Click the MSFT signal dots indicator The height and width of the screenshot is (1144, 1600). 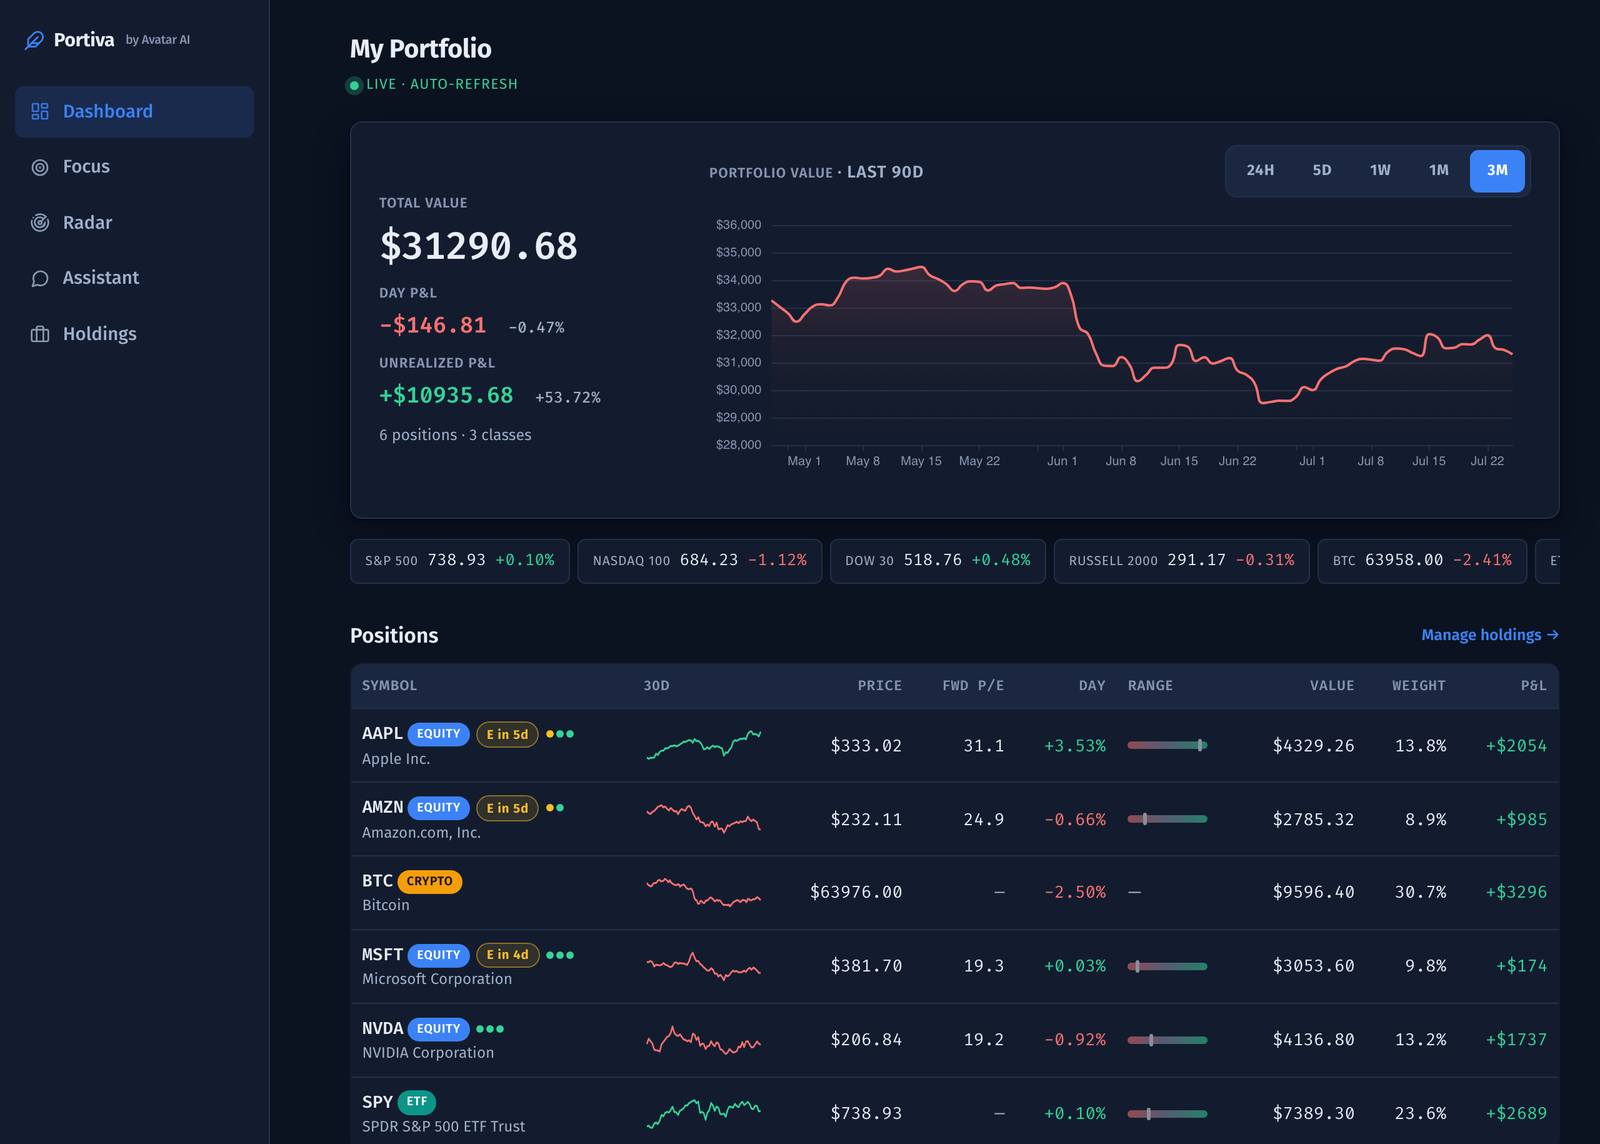click(x=560, y=955)
